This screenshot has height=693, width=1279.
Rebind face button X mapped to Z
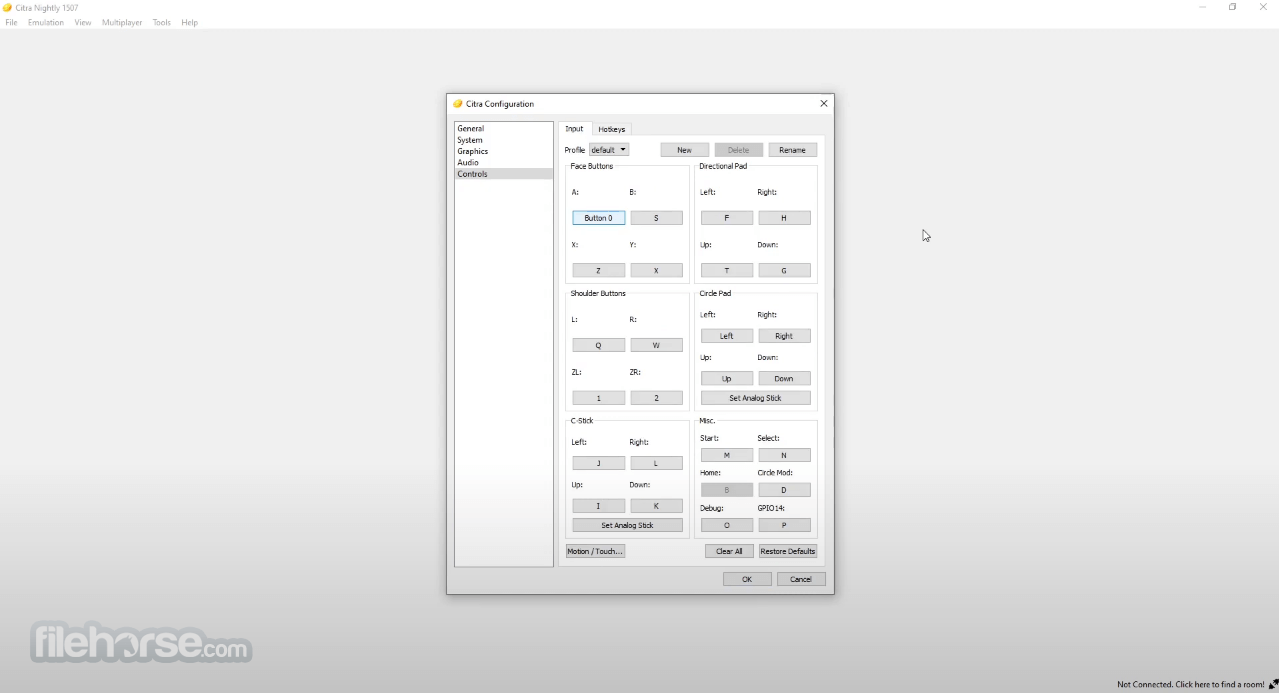pyautogui.click(x=598, y=271)
